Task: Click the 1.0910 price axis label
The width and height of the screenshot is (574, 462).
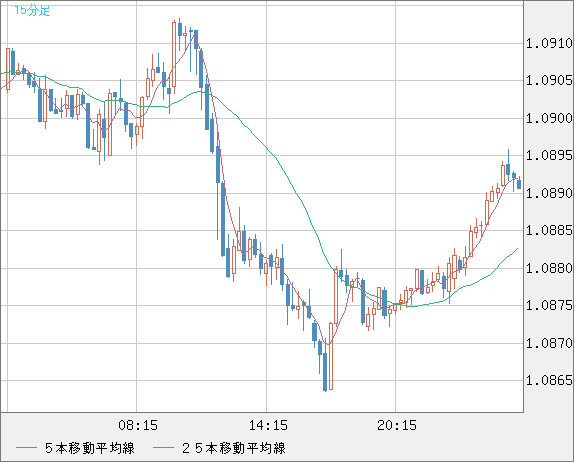Action: click(x=549, y=43)
